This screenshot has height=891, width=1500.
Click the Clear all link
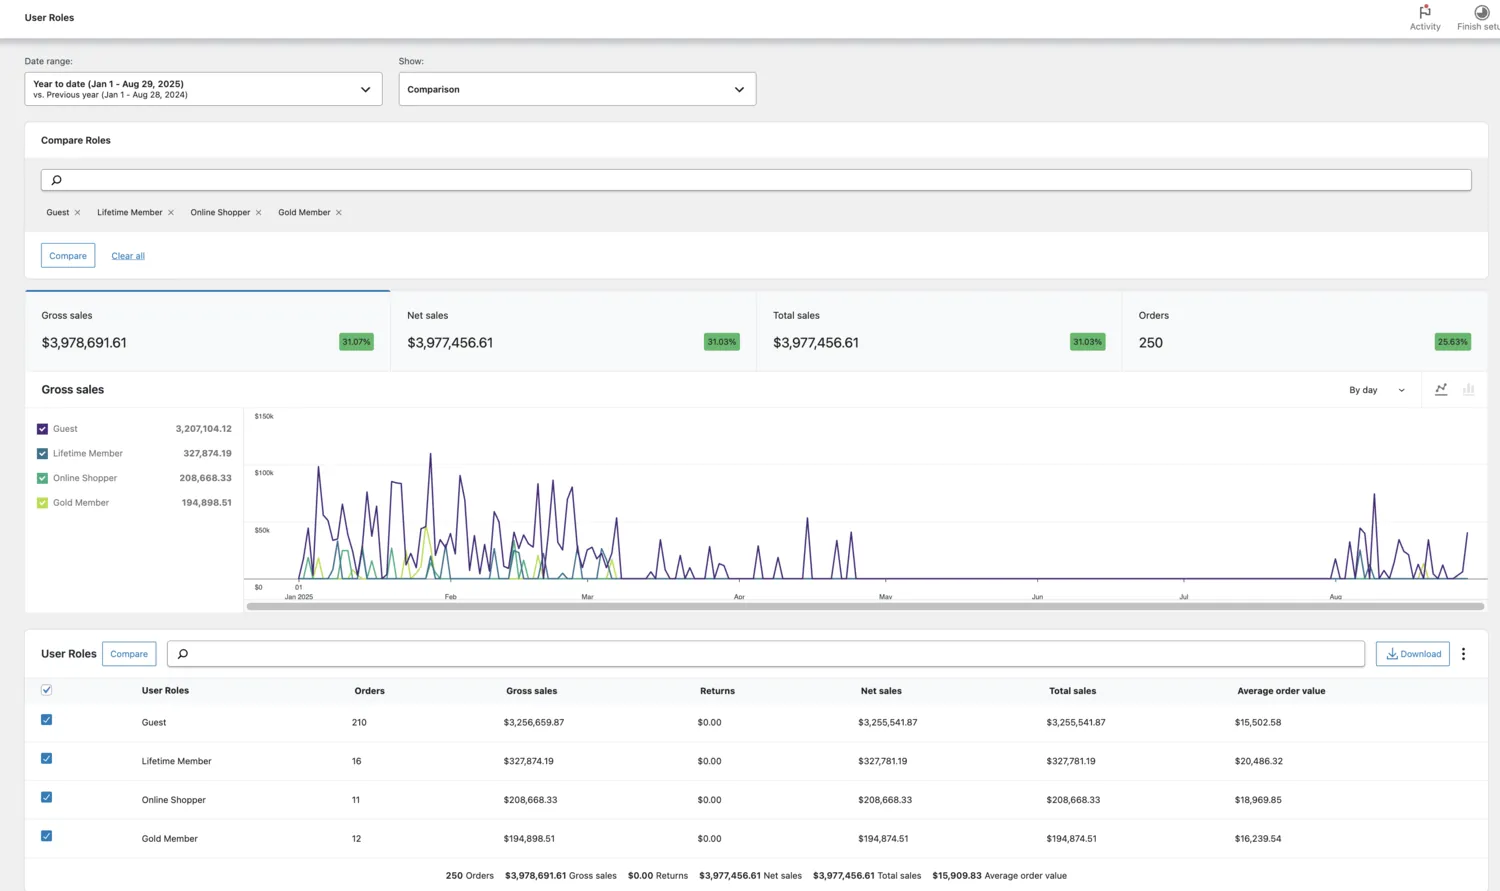pyautogui.click(x=128, y=256)
